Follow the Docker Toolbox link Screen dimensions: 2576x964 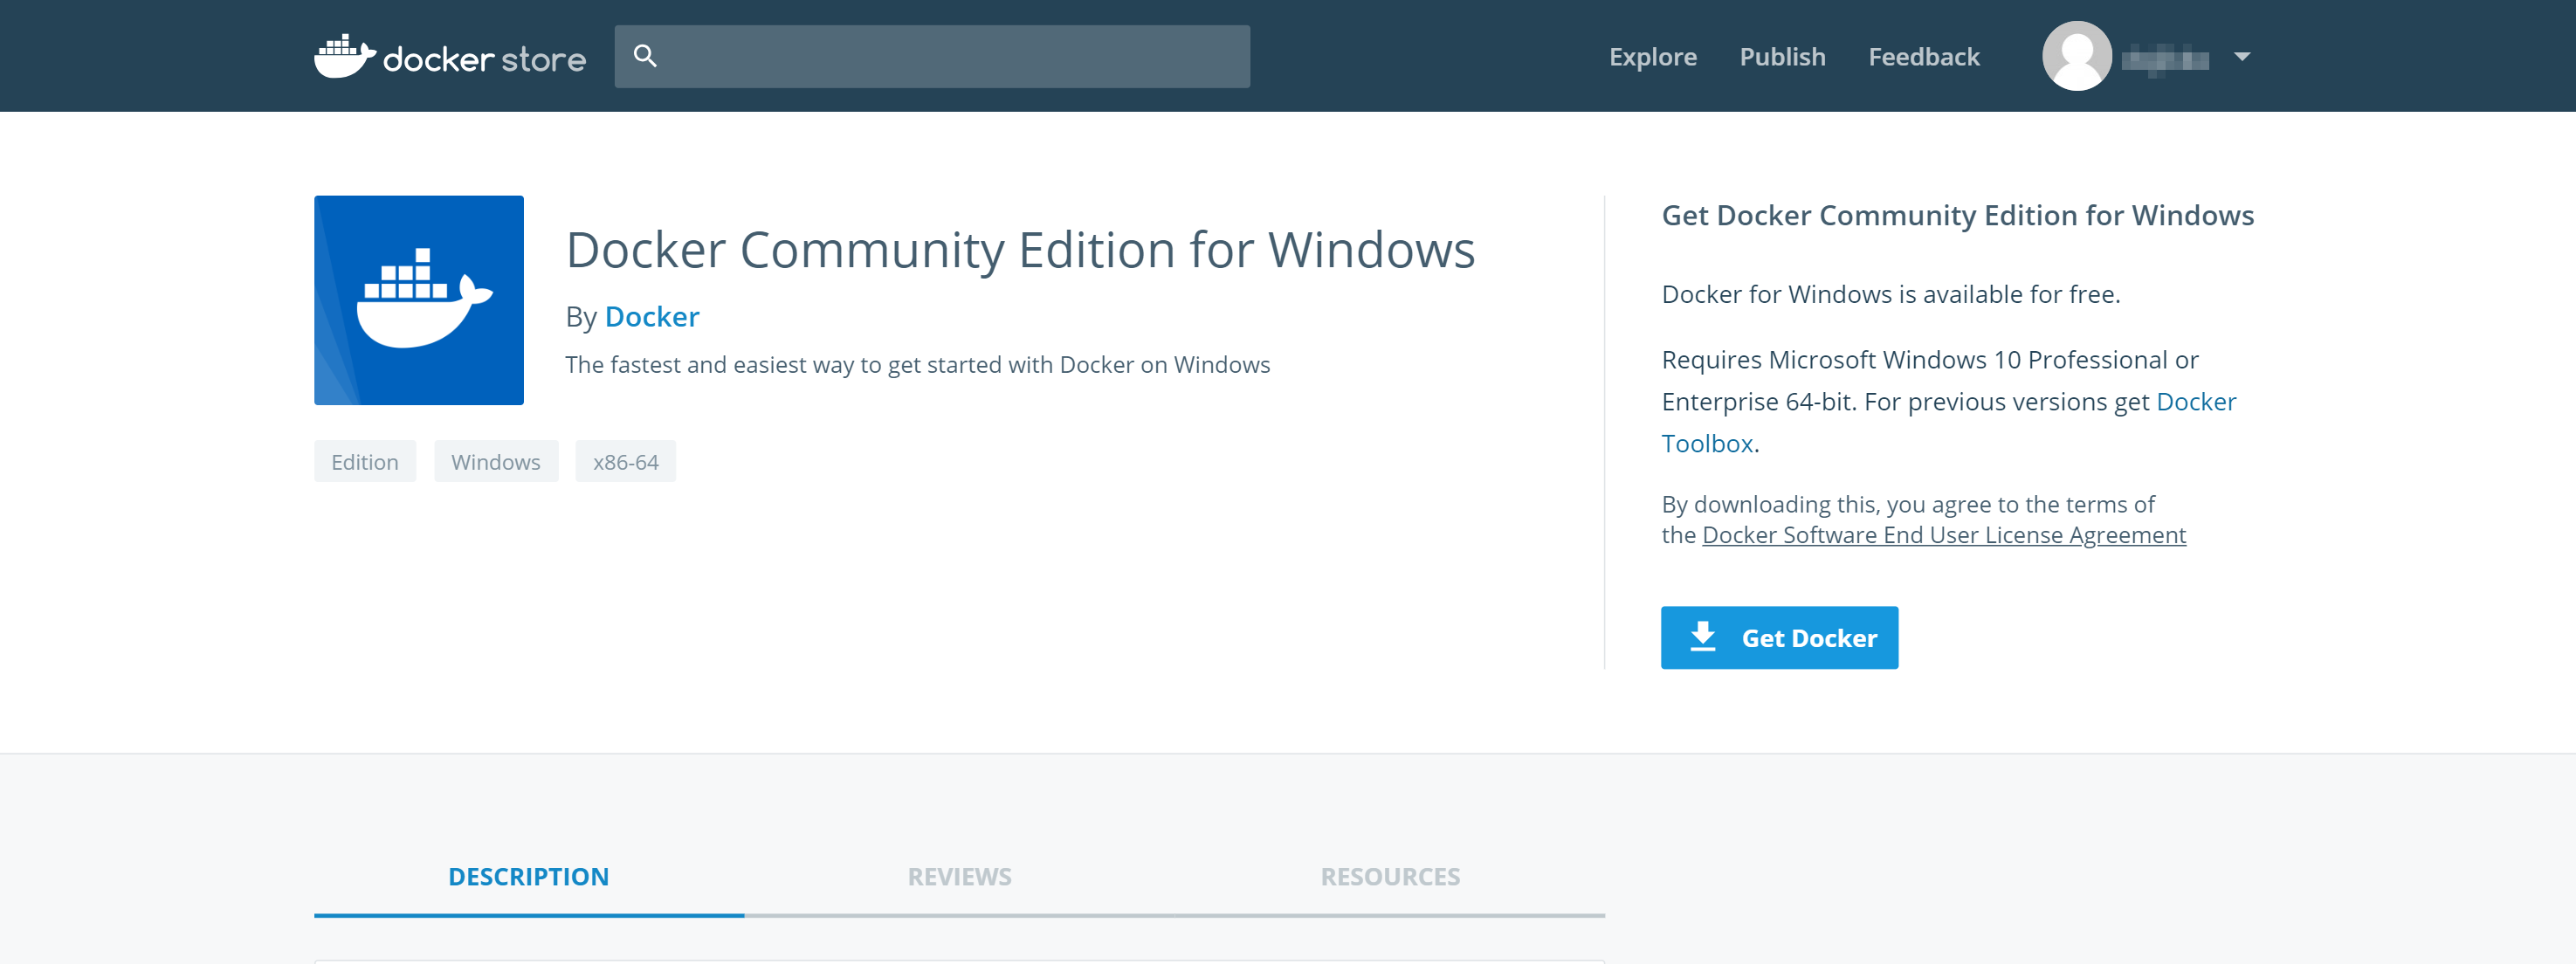[x=1707, y=443]
